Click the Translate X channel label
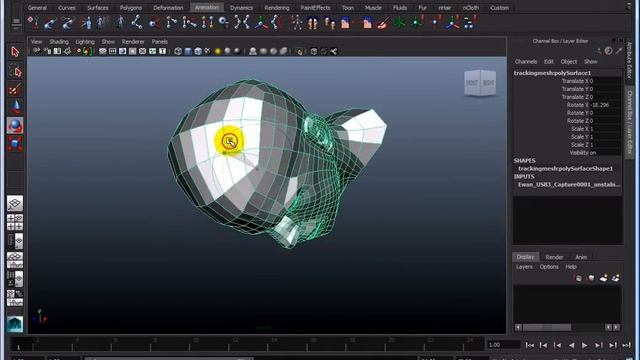Viewport: 640px width, 360px height. click(575, 81)
